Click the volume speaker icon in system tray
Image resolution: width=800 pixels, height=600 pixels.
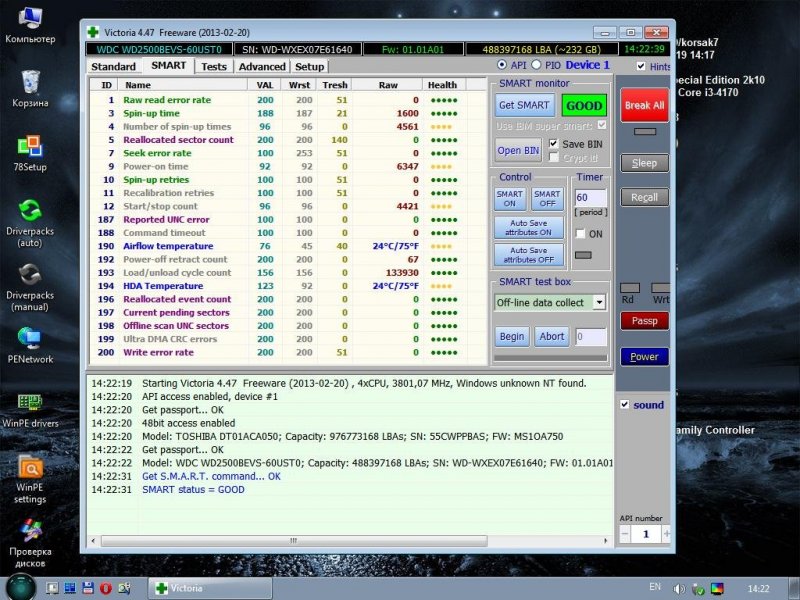(679, 588)
